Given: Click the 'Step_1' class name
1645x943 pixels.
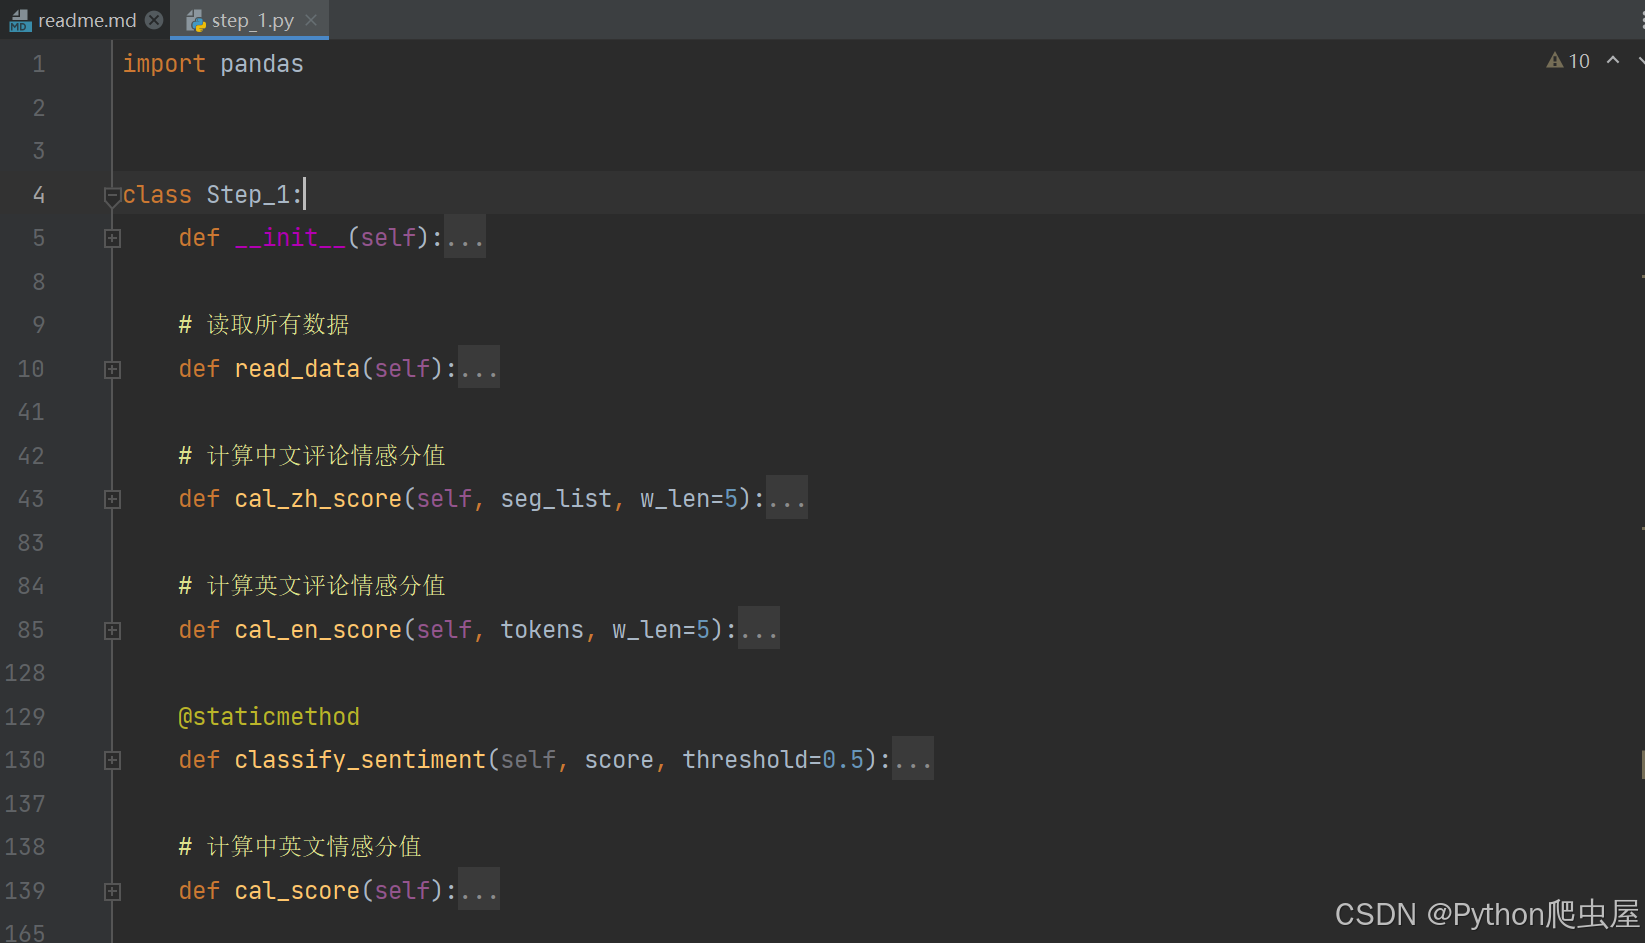Looking at the screenshot, I should pos(248,194).
